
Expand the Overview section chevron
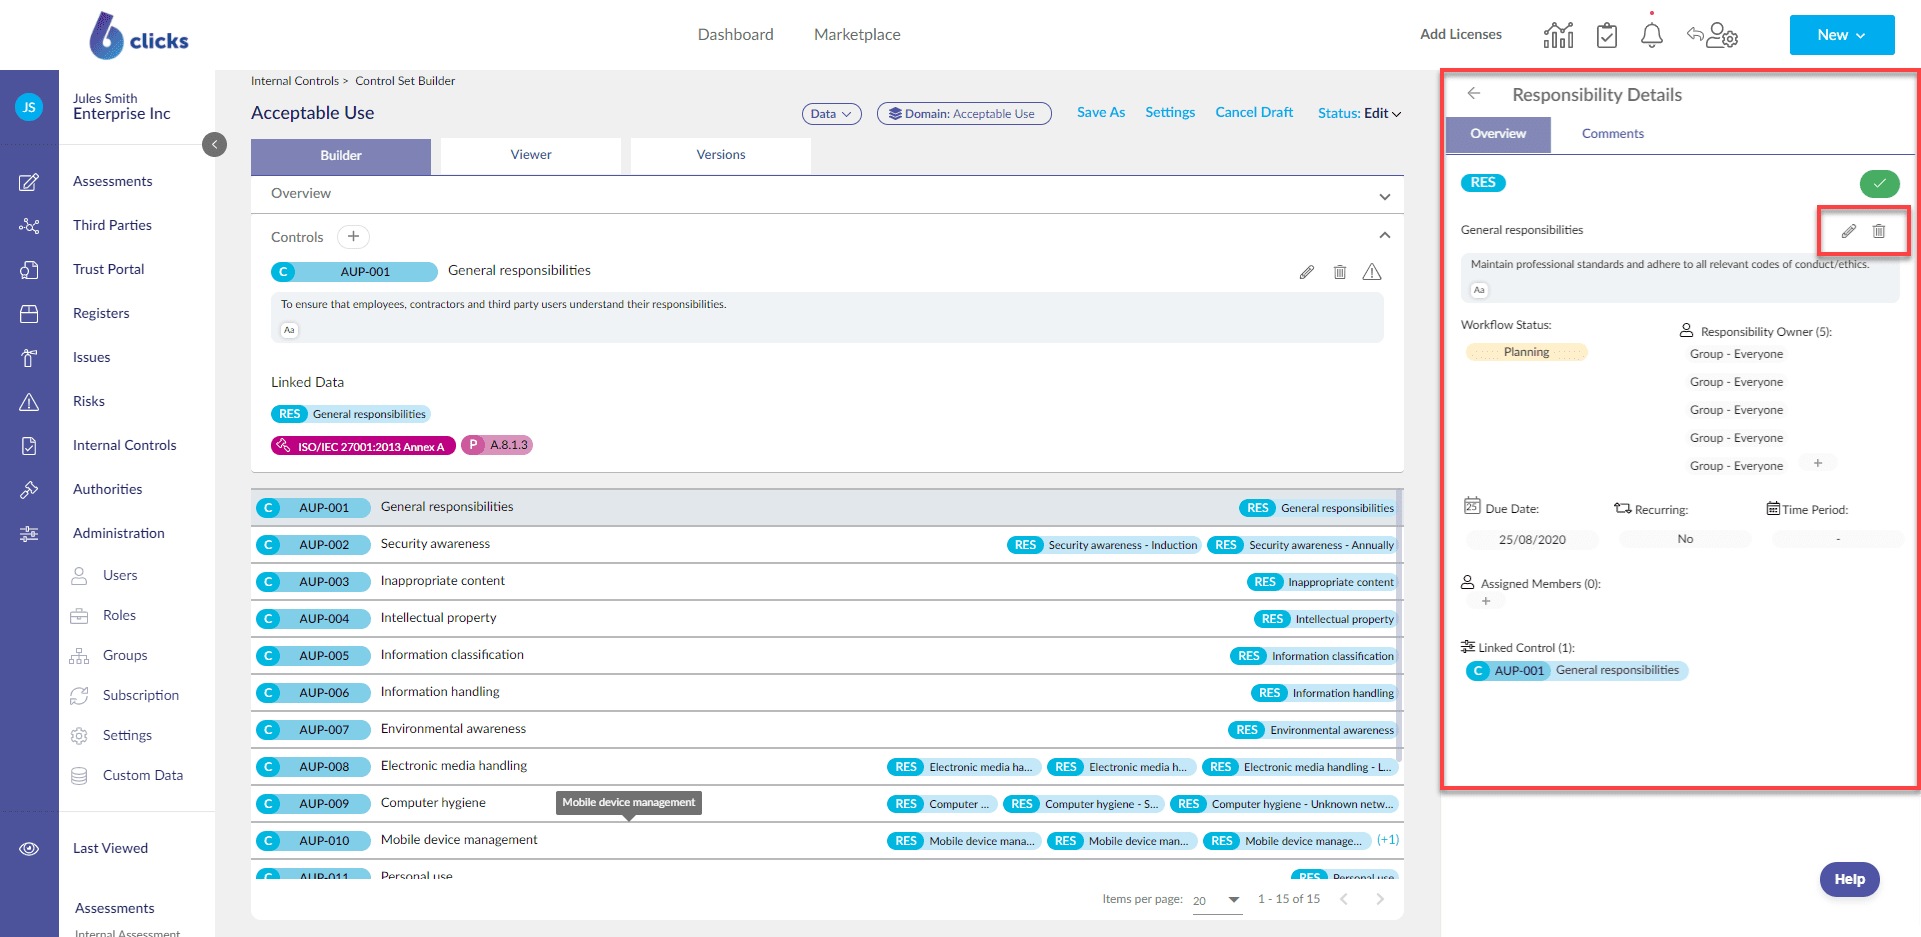(1384, 196)
